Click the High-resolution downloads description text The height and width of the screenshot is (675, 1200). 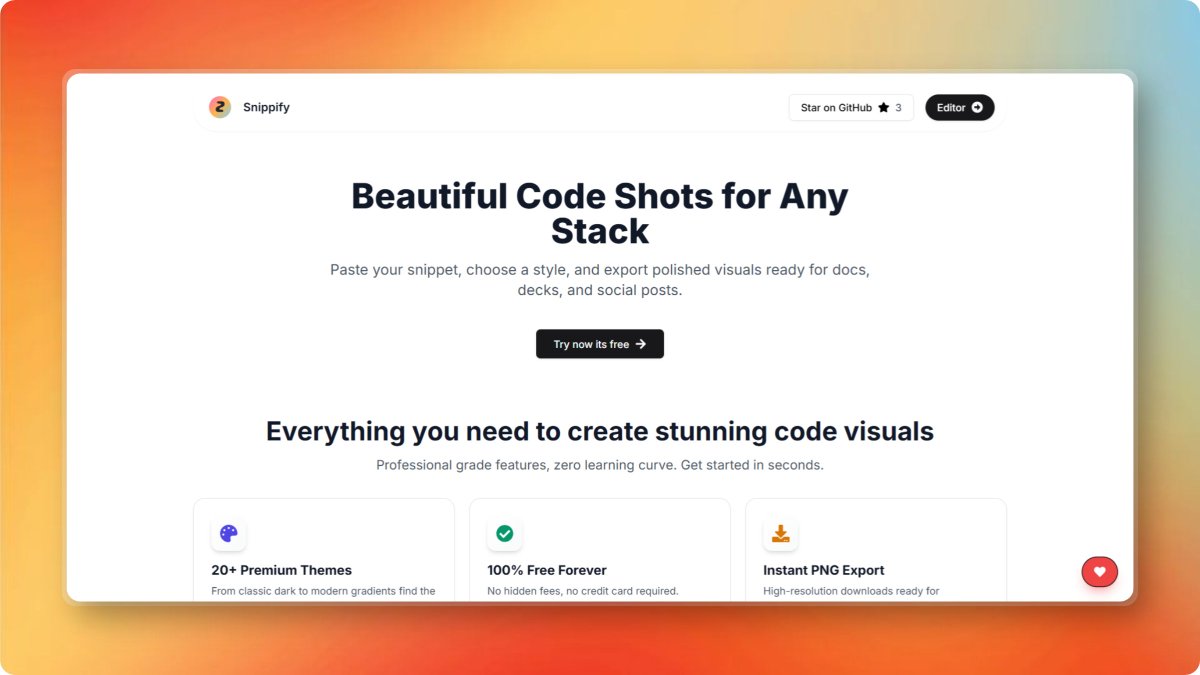point(851,591)
